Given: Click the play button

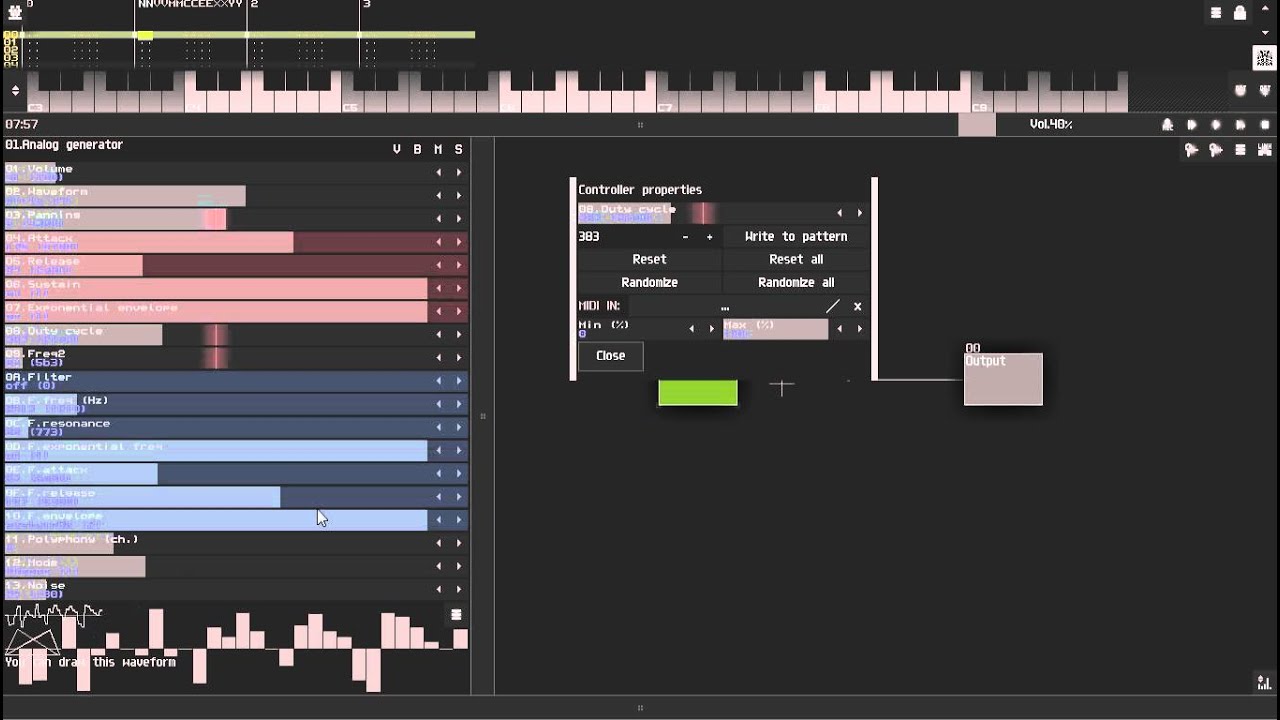Looking at the screenshot, I should point(1216,125).
